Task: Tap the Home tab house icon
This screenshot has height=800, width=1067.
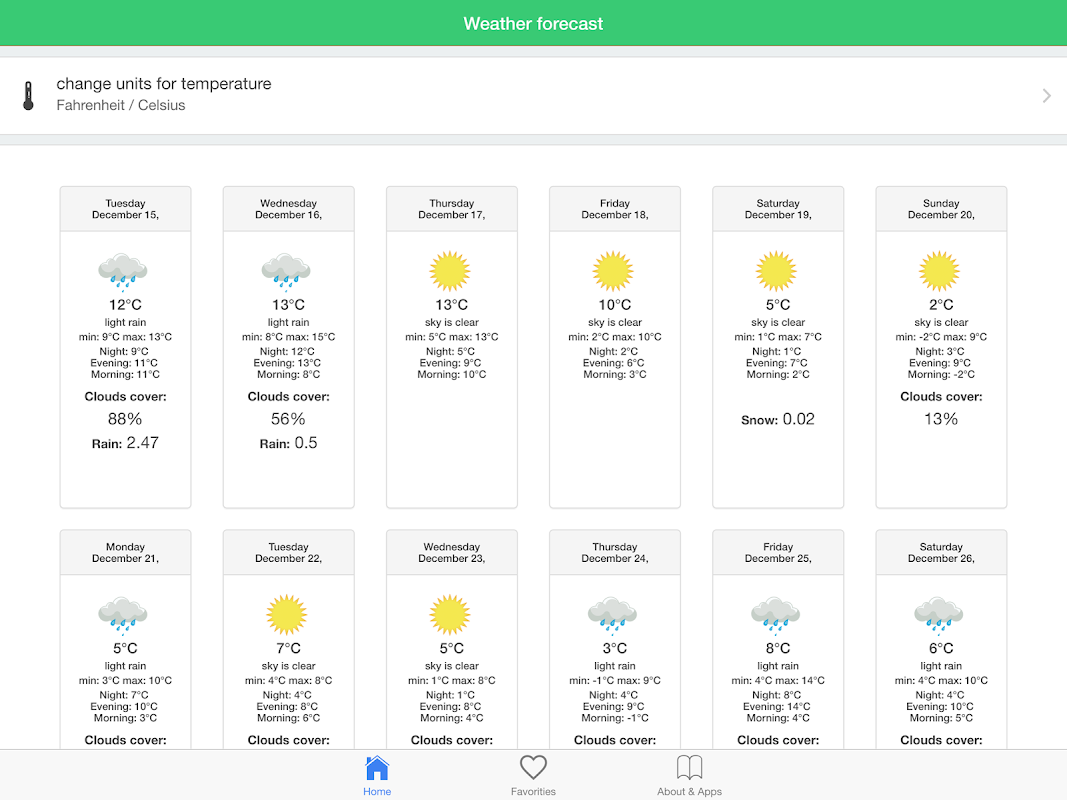Action: 377,768
